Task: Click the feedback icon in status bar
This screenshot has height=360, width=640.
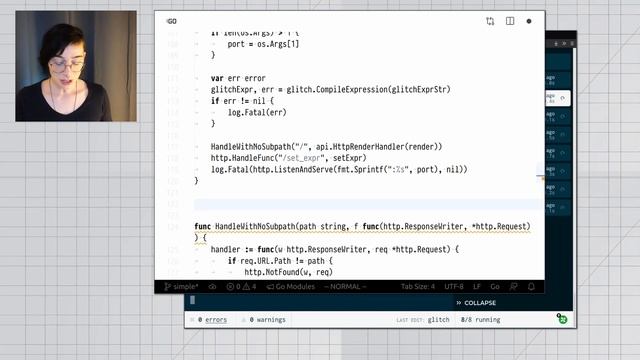Action: [x=513, y=287]
